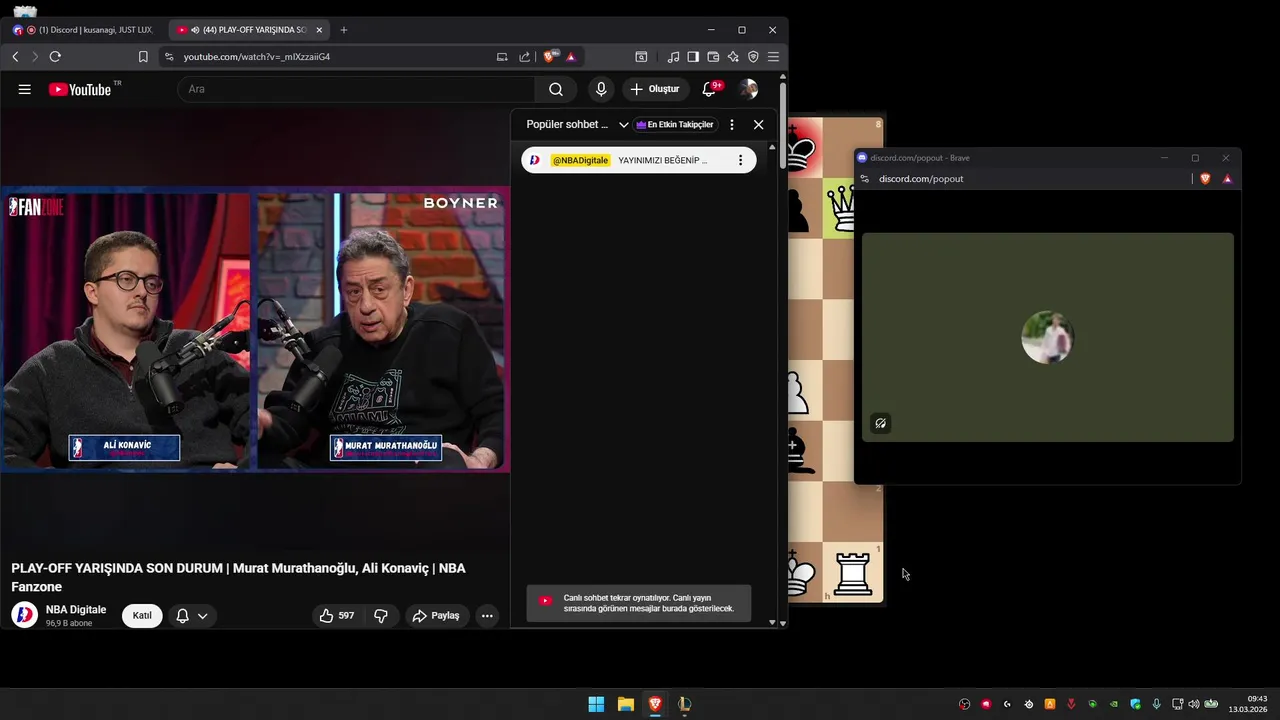The height and width of the screenshot is (720, 1280).
Task: Open a new browser tab
Action: pos(344,30)
